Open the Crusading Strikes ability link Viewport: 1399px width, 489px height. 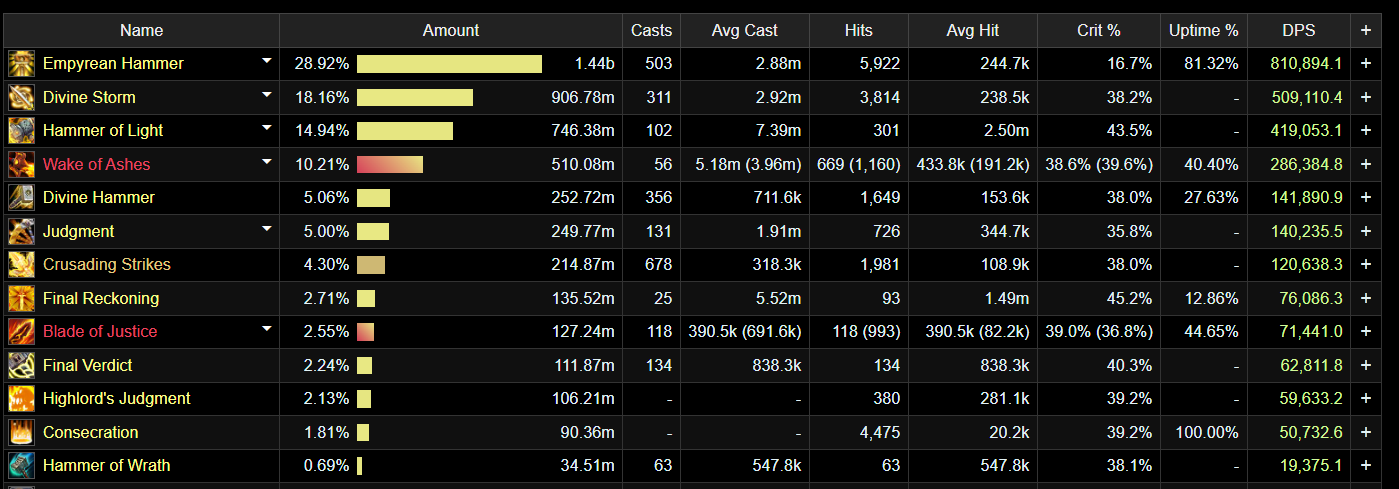point(107,265)
